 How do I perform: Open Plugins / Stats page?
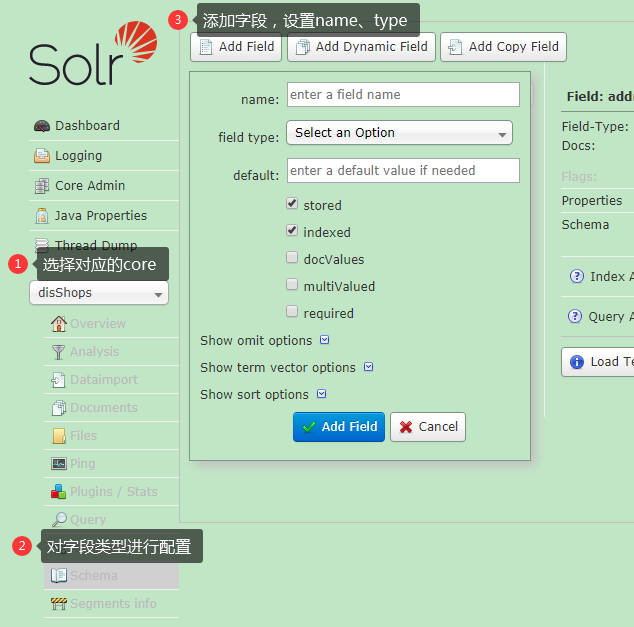click(x=111, y=491)
